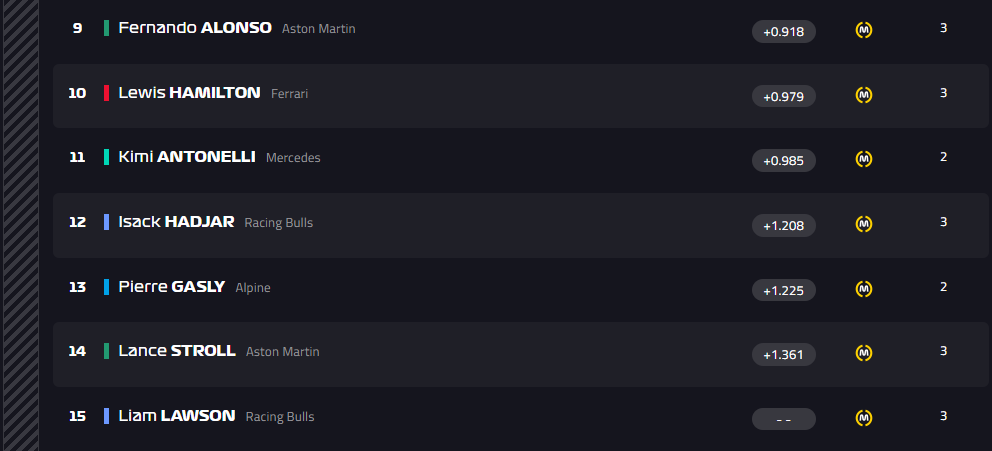The width and height of the screenshot is (992, 451).
Task: Select Kimi Antonelli's driver name
Action: pyautogui.click(x=186, y=157)
